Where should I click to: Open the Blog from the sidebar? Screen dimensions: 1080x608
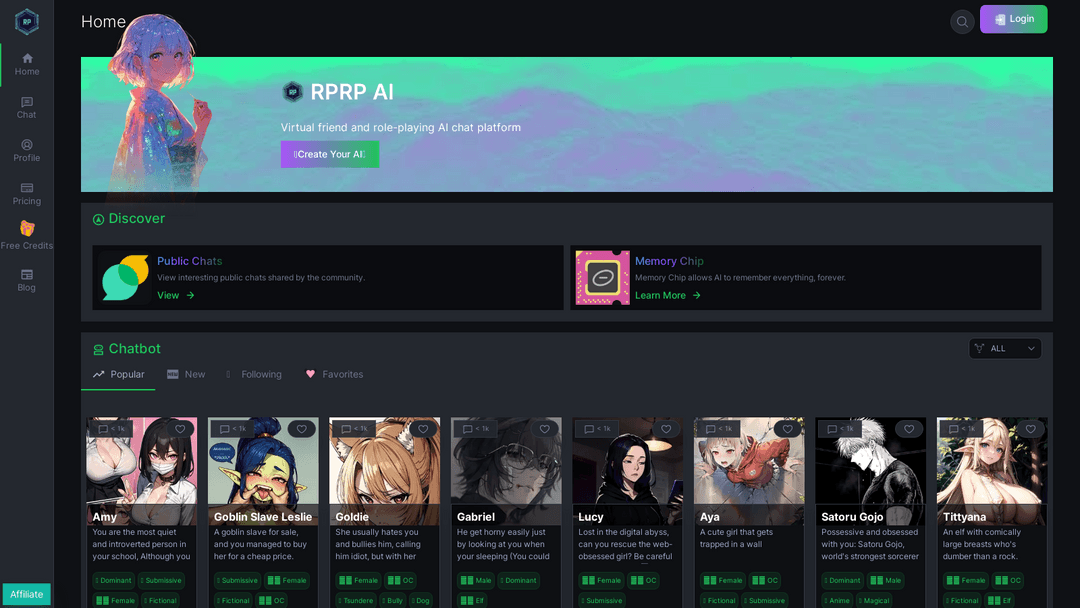27,280
